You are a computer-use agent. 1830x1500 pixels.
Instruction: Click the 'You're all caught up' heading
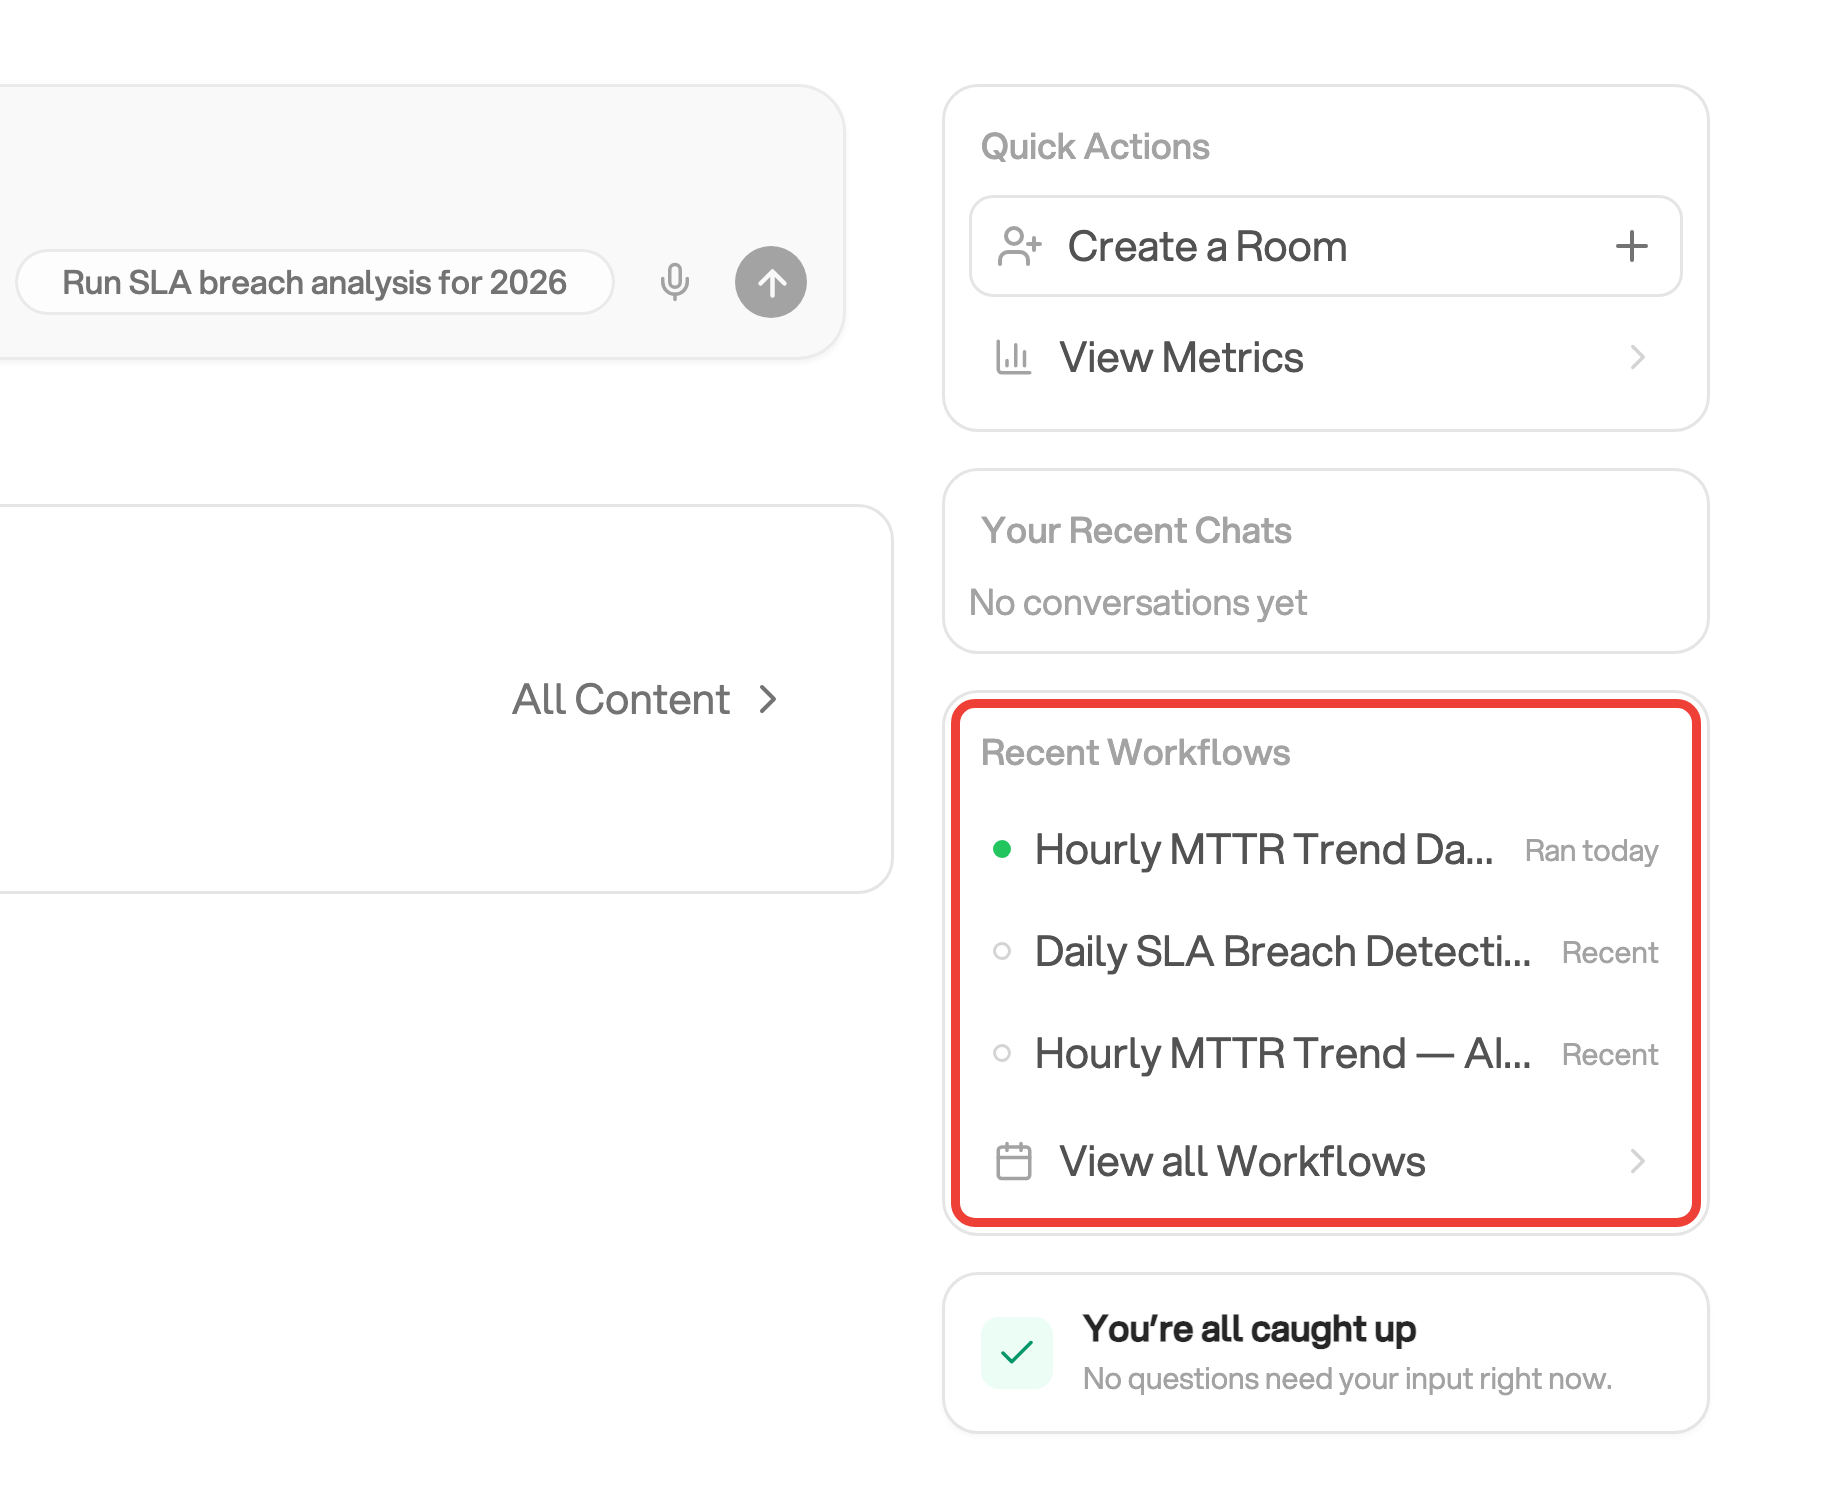click(1249, 1328)
